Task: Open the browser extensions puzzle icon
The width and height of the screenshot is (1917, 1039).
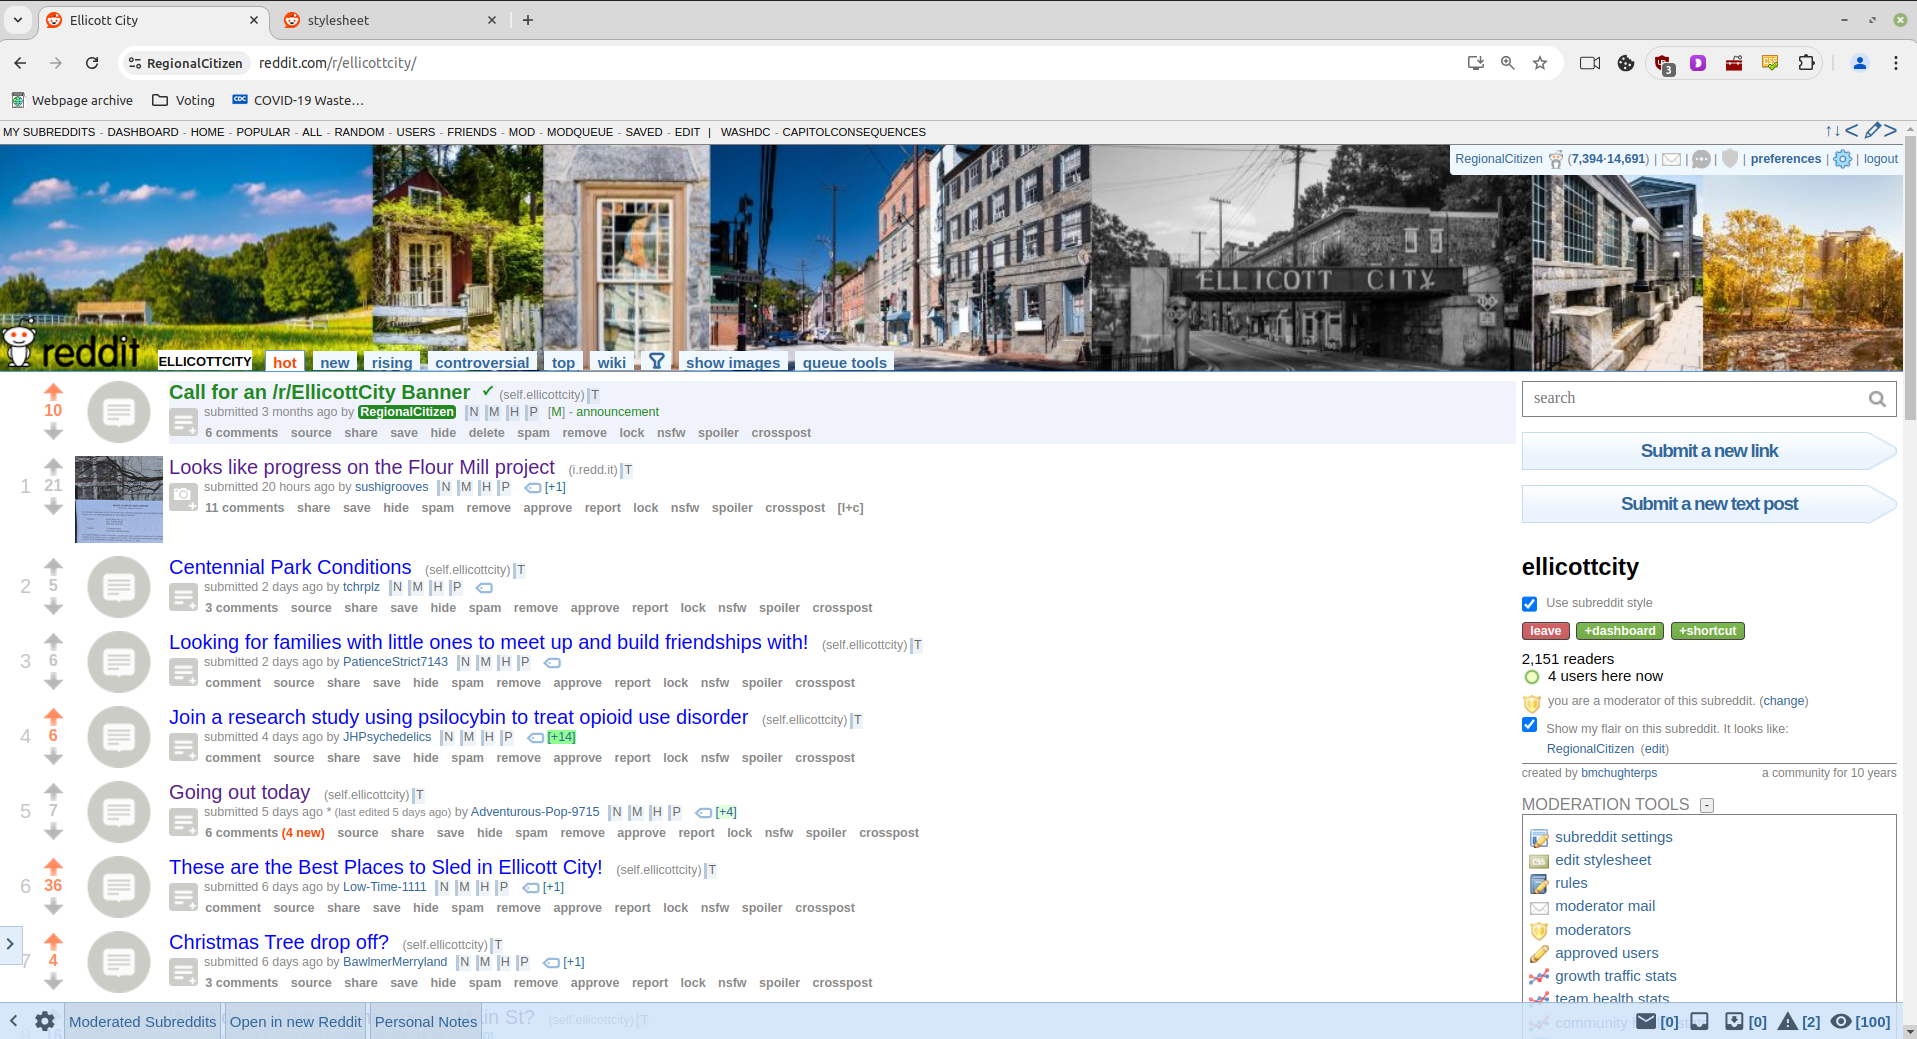Action: click(1806, 63)
